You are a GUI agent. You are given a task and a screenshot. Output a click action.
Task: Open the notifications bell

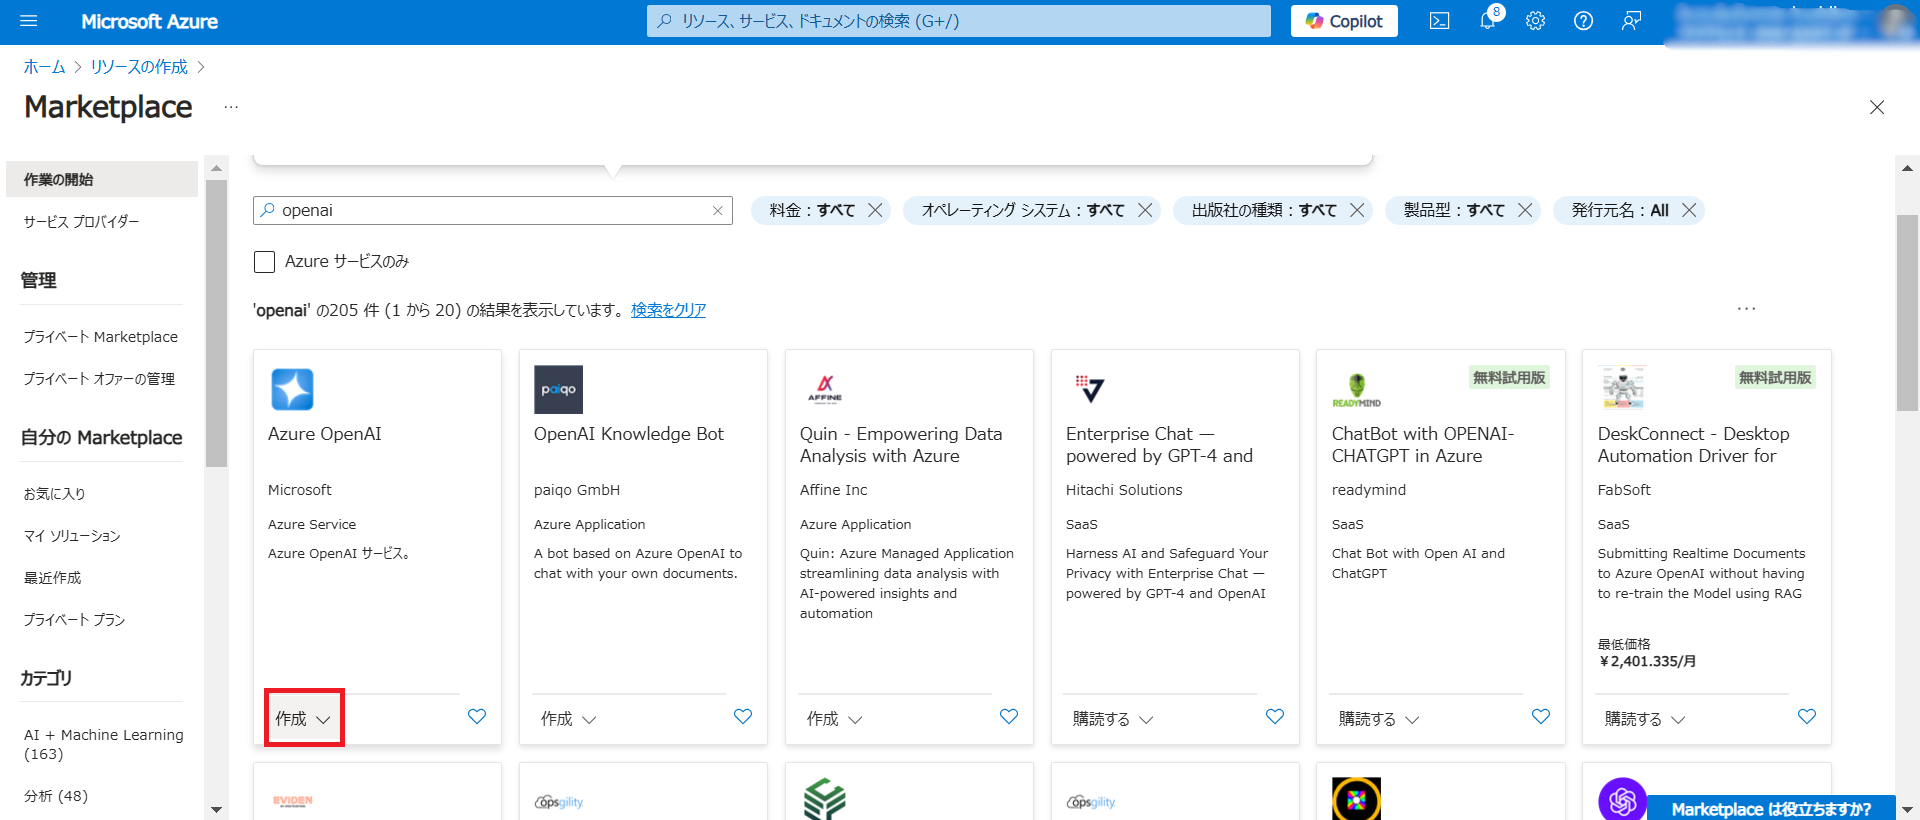click(1488, 21)
